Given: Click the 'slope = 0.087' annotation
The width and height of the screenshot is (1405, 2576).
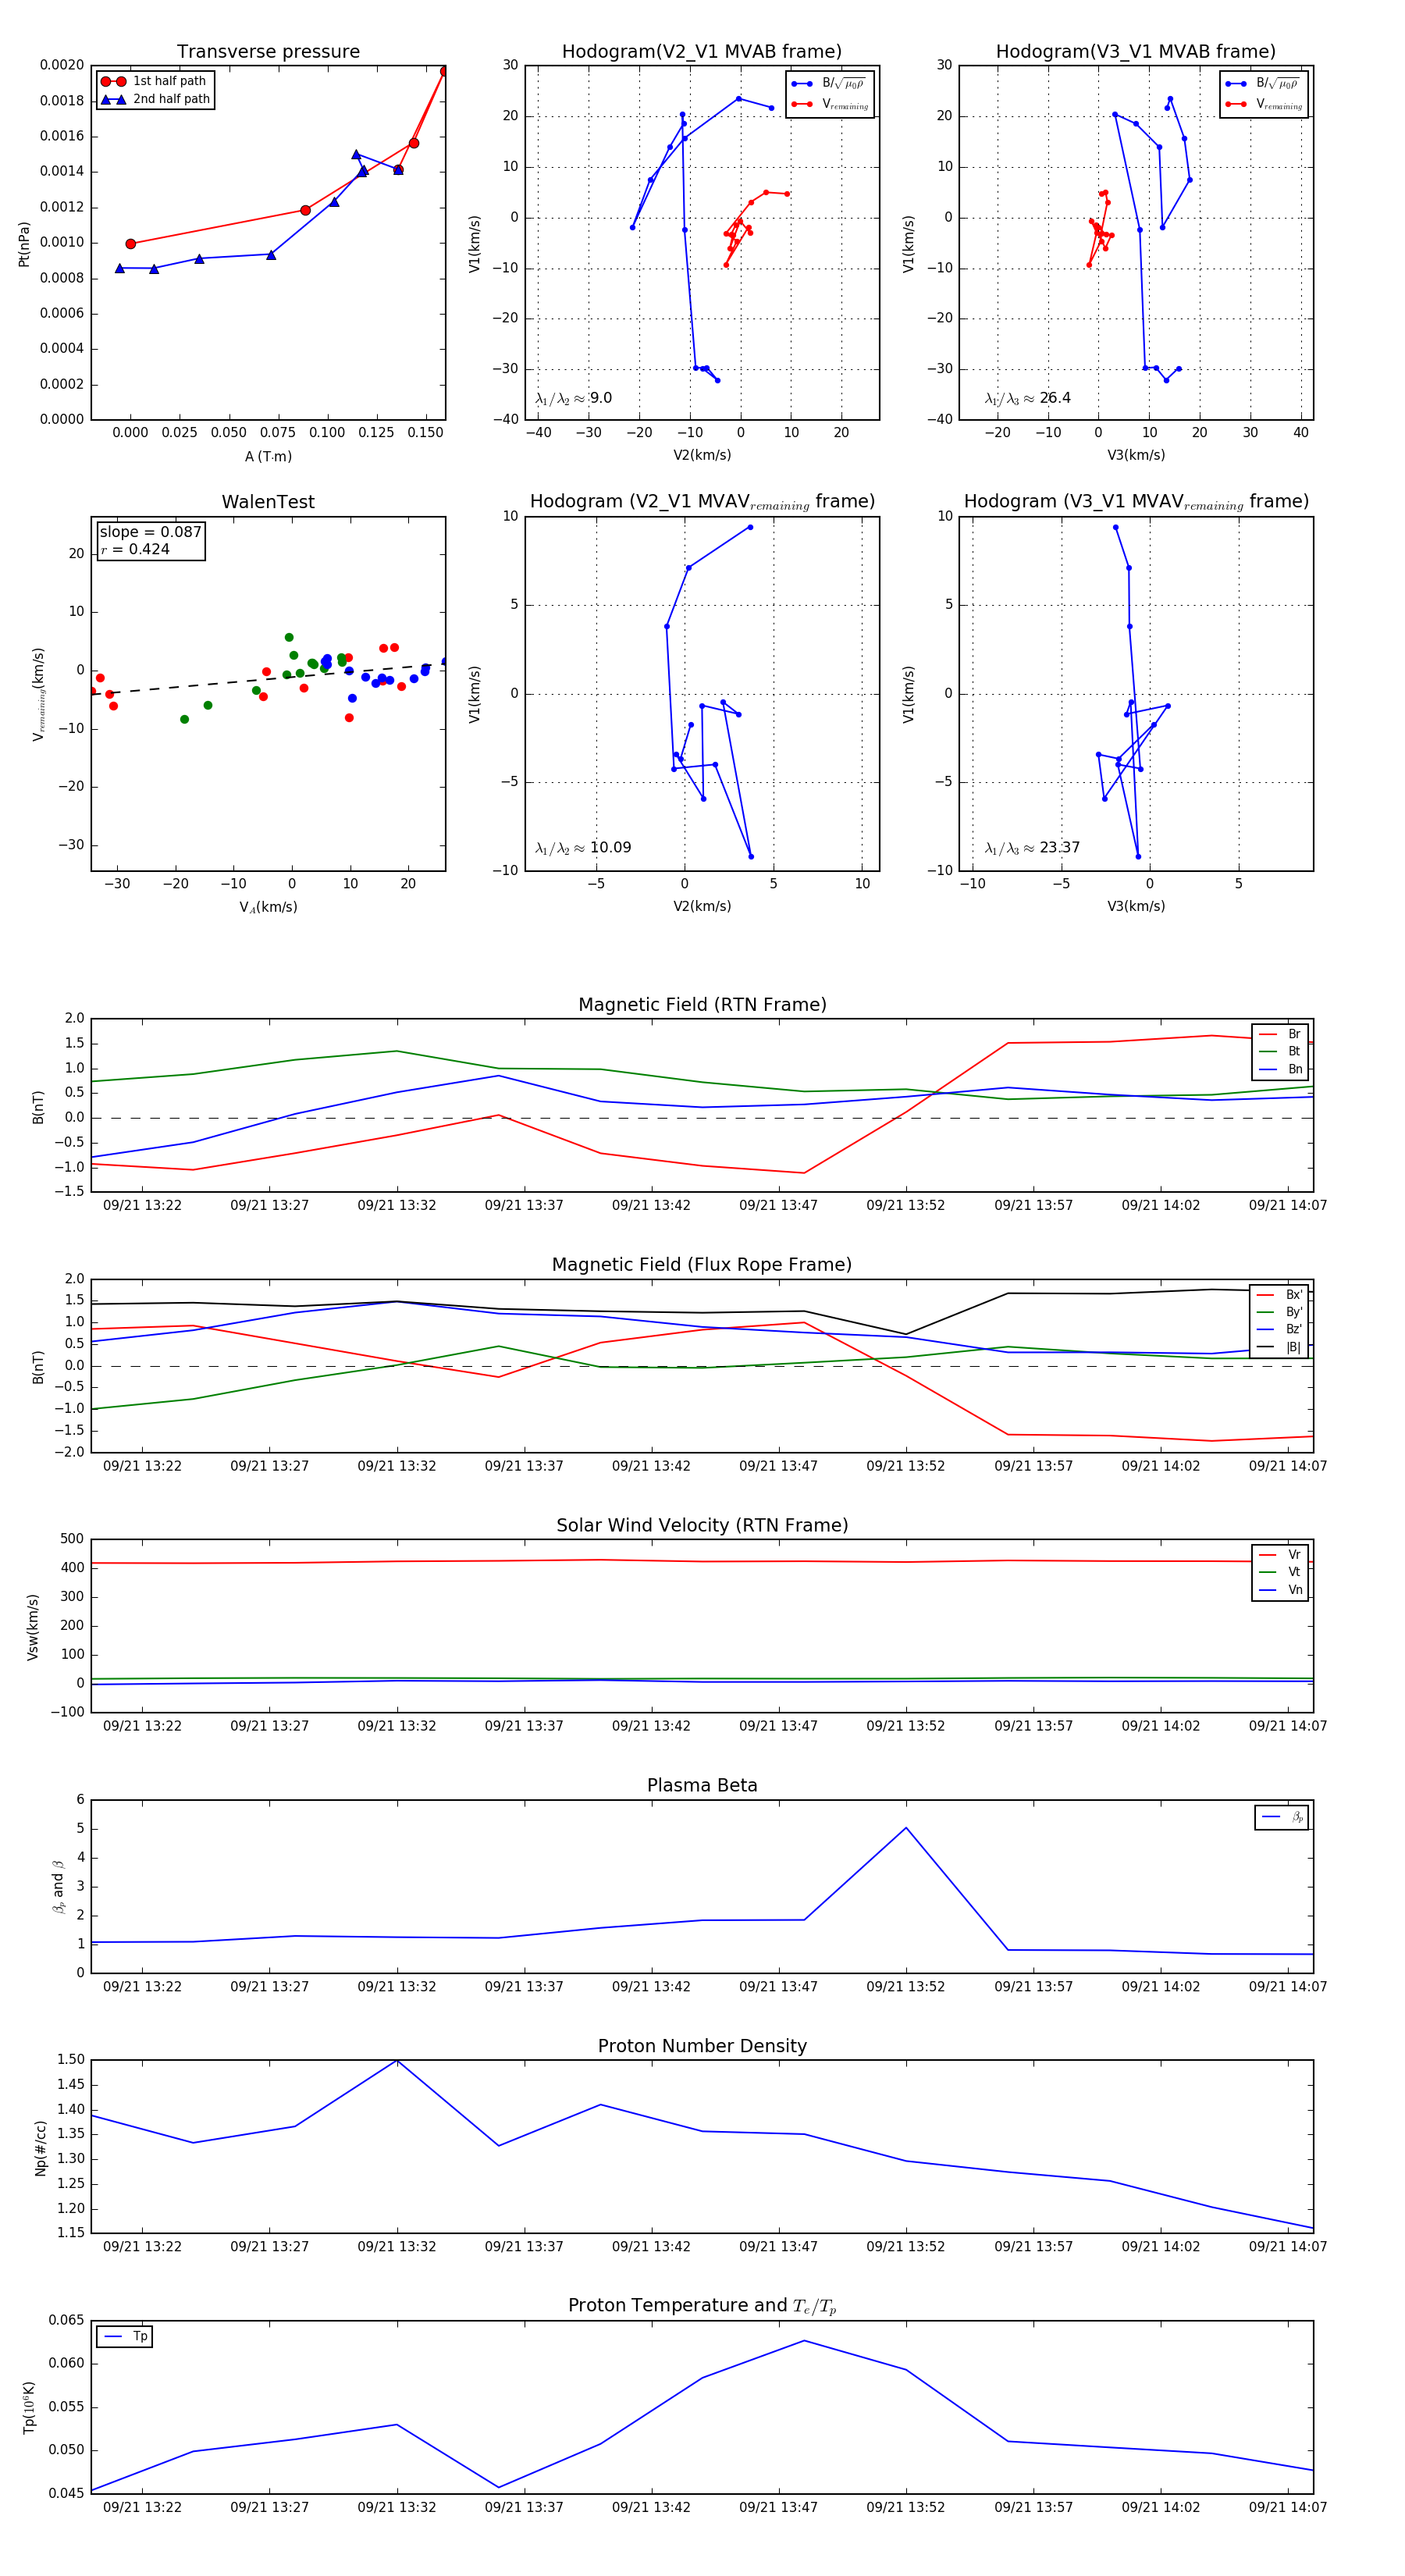Looking at the screenshot, I should 150,532.
